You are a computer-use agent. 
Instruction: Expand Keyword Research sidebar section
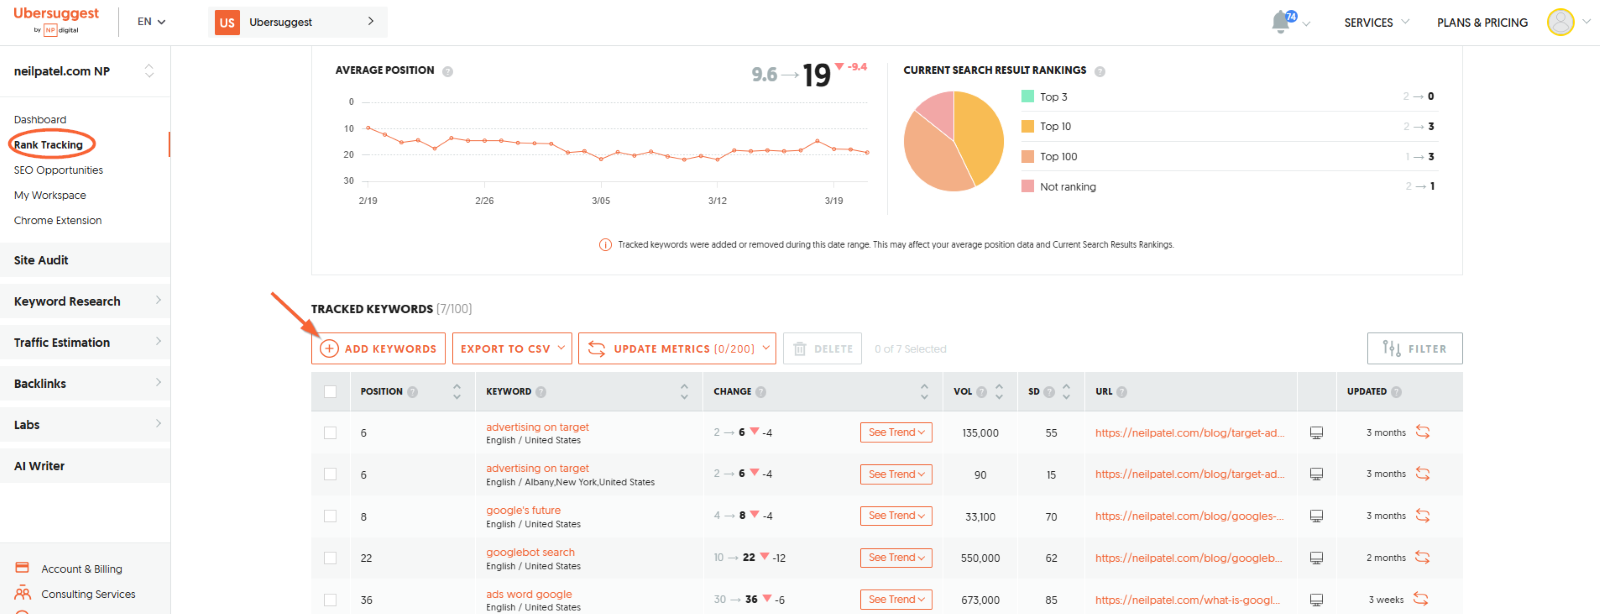point(85,301)
